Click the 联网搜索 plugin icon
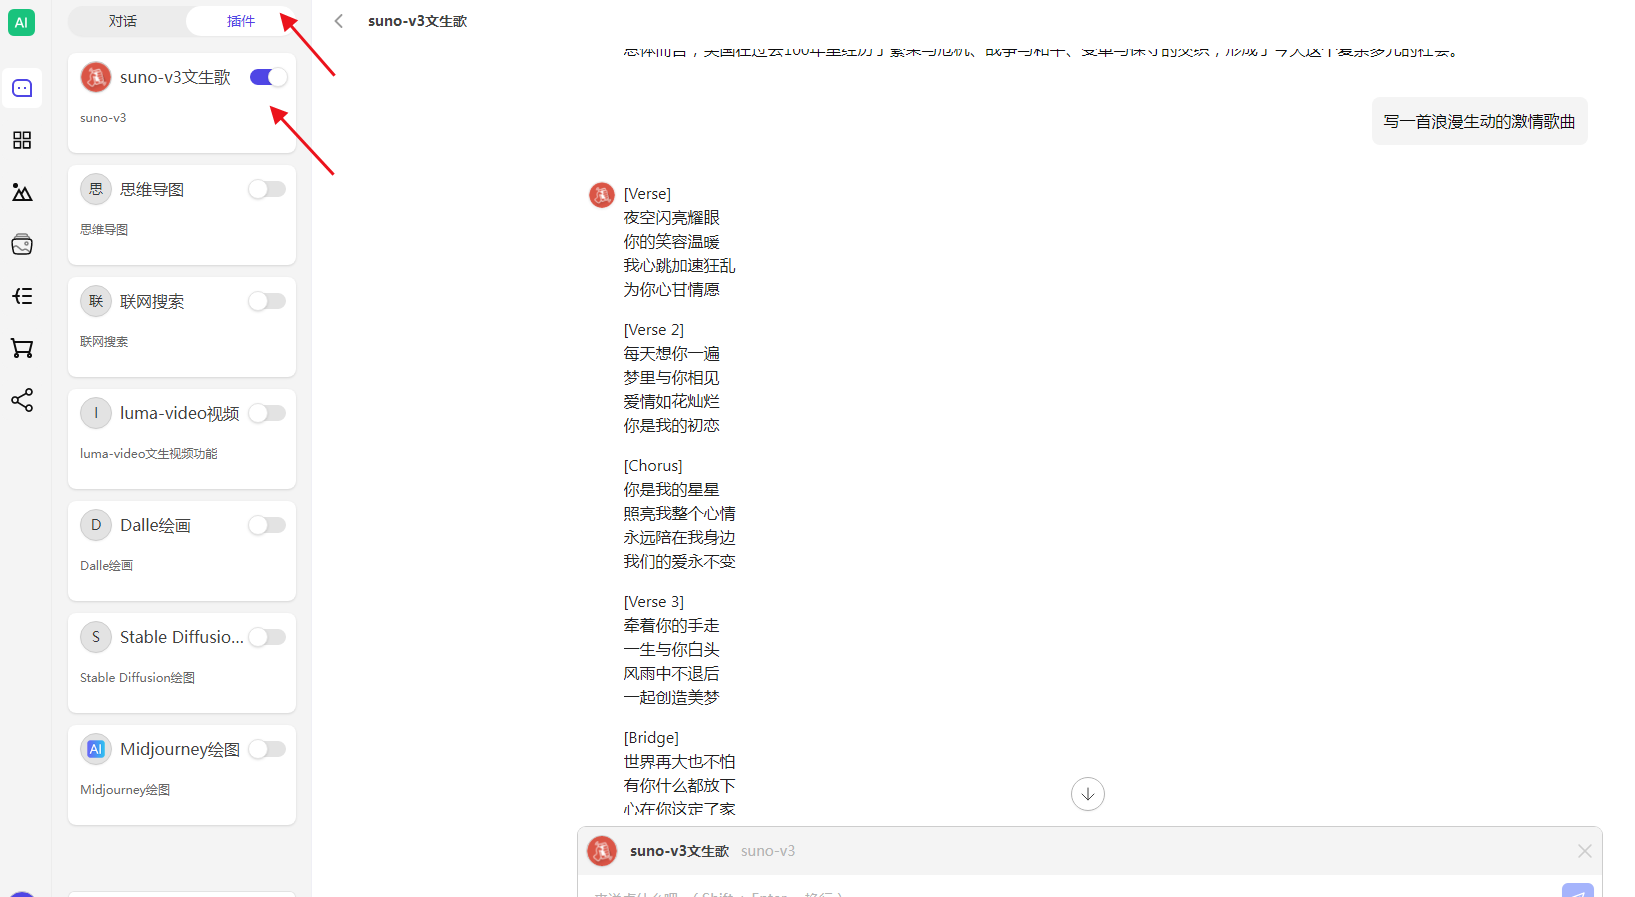This screenshot has width=1635, height=897. pyautogui.click(x=96, y=301)
